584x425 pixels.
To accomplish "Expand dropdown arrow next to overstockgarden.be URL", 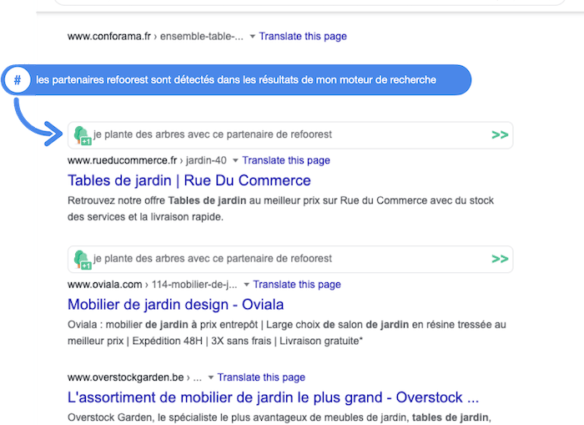I will pos(211,377).
